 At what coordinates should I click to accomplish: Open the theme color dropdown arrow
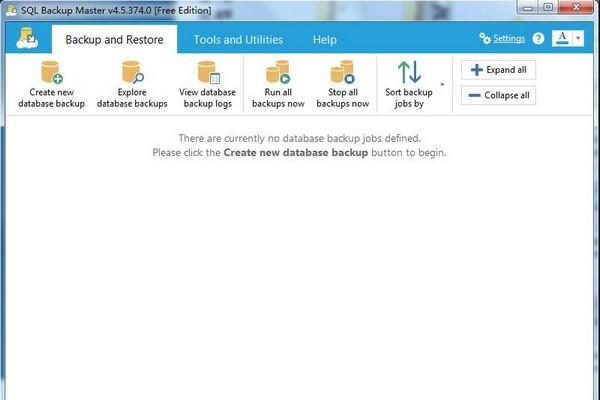pyautogui.click(x=578, y=38)
